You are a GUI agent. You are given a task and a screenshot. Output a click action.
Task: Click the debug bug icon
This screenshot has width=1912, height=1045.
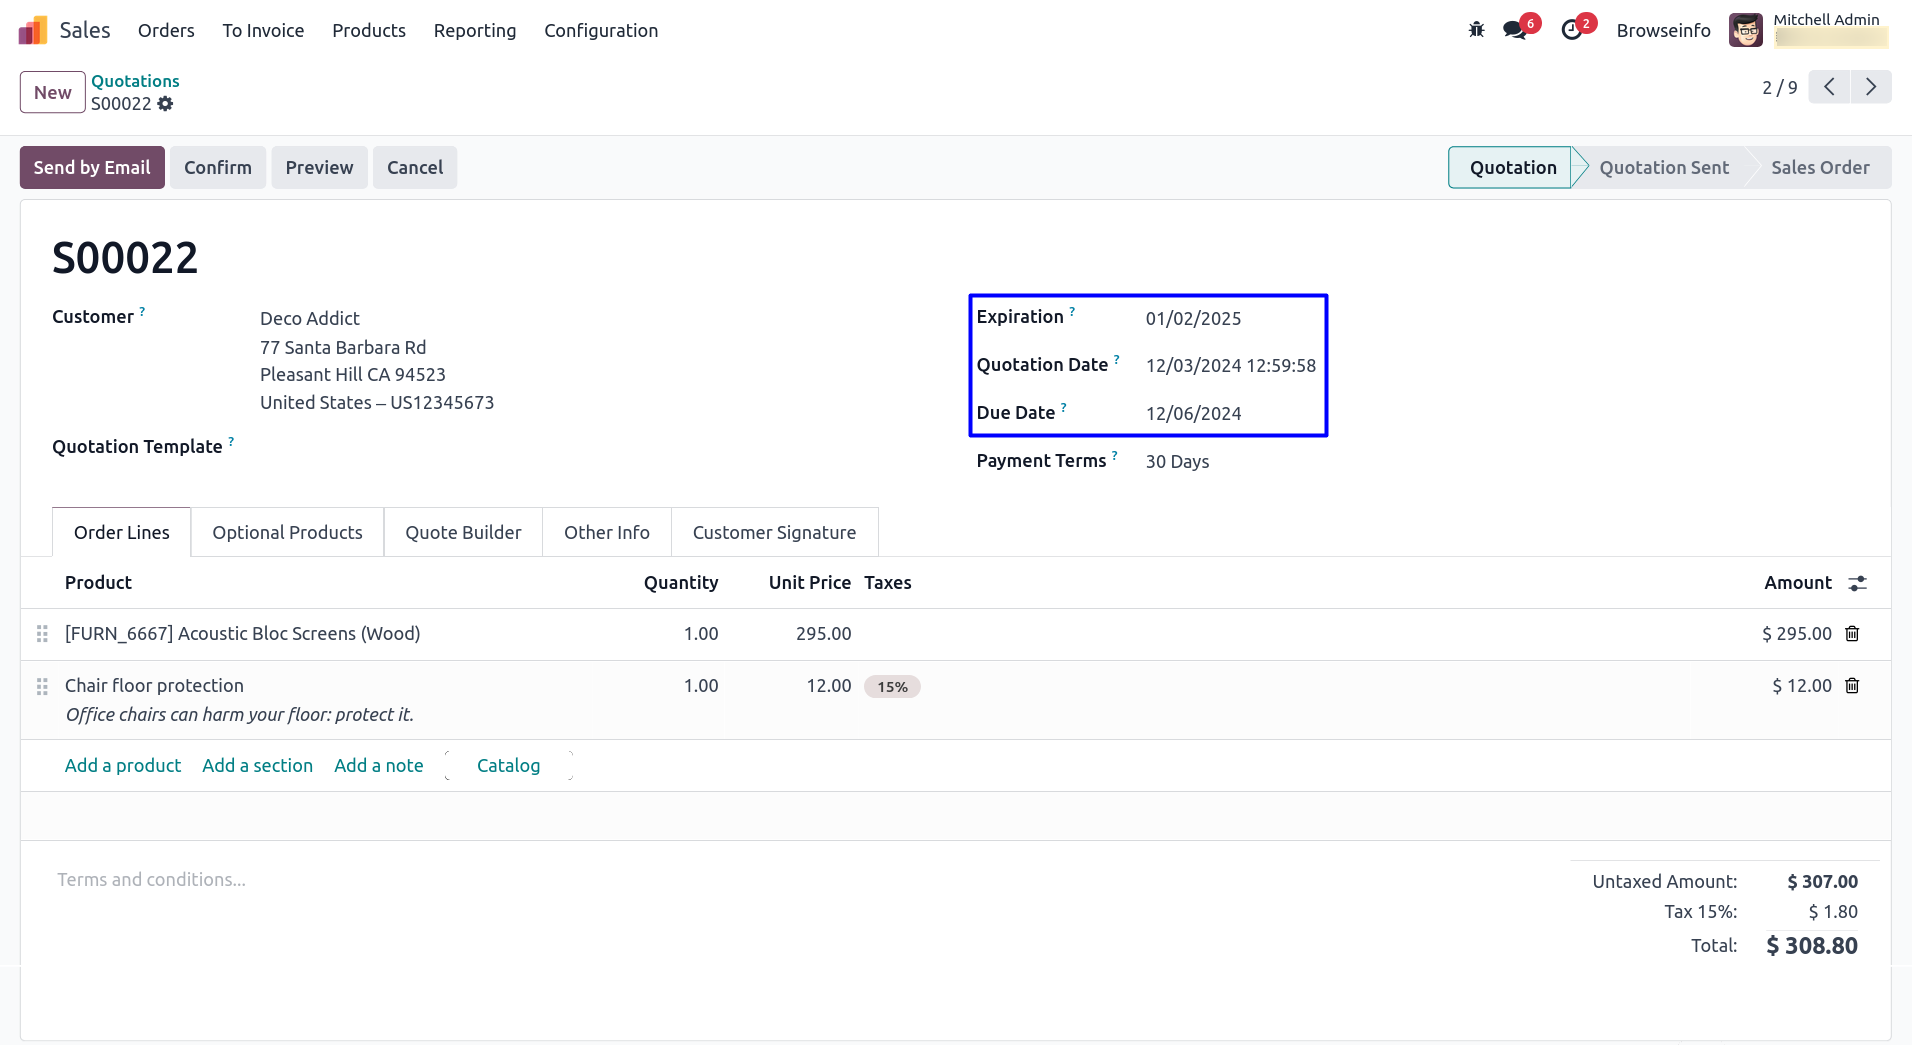1476,30
